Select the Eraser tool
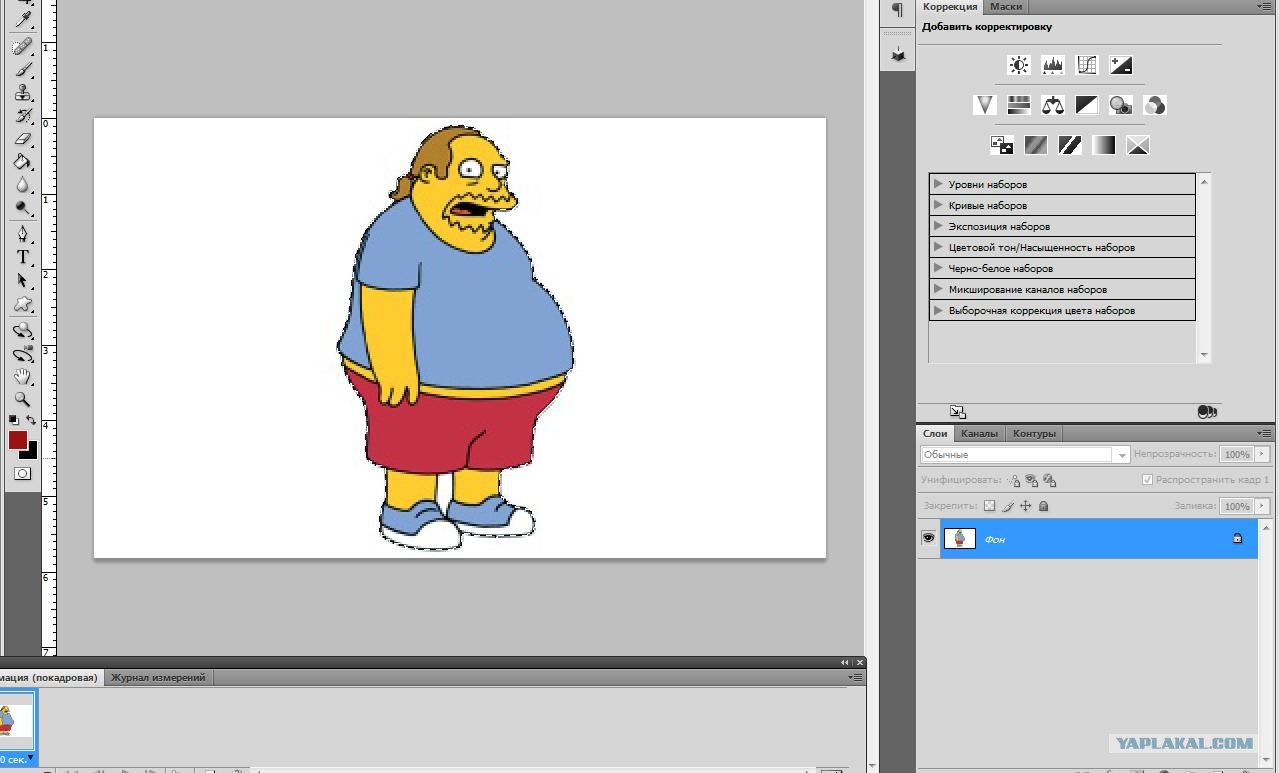This screenshot has width=1279, height=773. pos(23,139)
